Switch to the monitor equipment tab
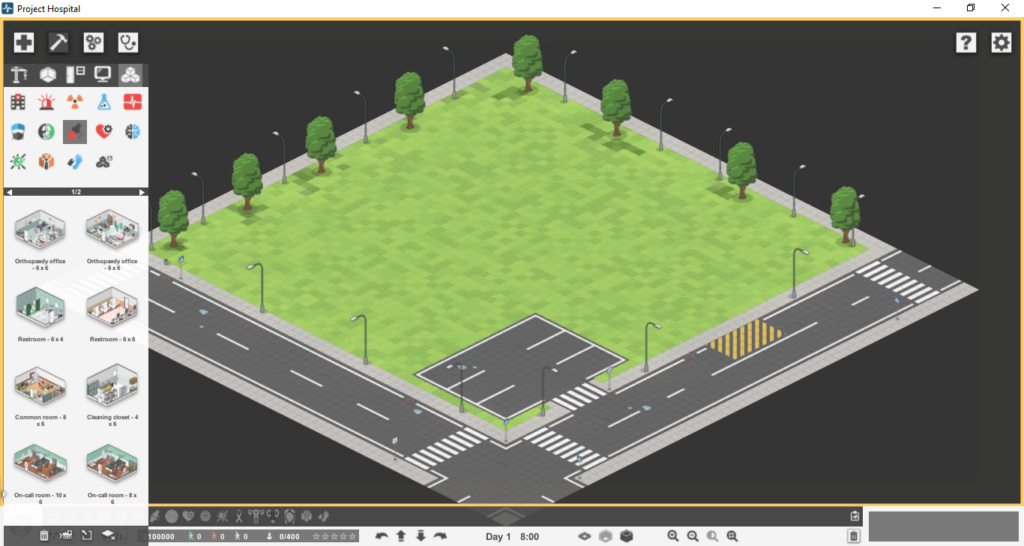The height and width of the screenshot is (546, 1024). (x=103, y=74)
